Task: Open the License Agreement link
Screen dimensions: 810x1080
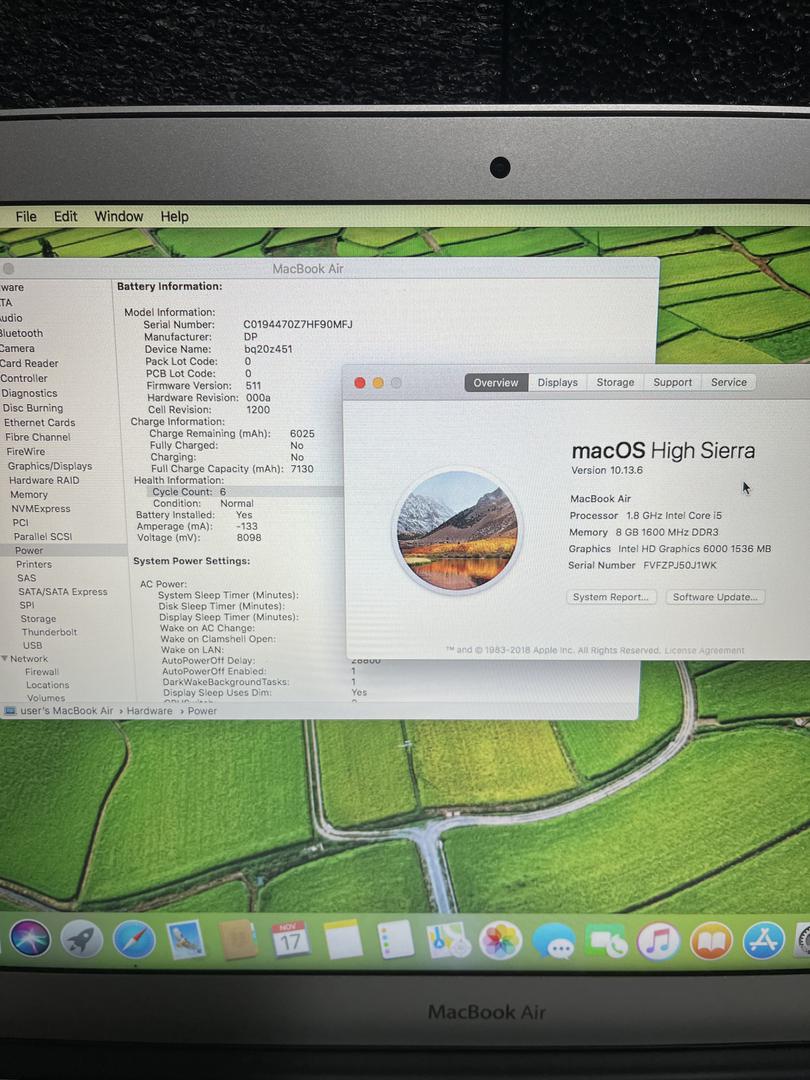Action: coord(704,650)
